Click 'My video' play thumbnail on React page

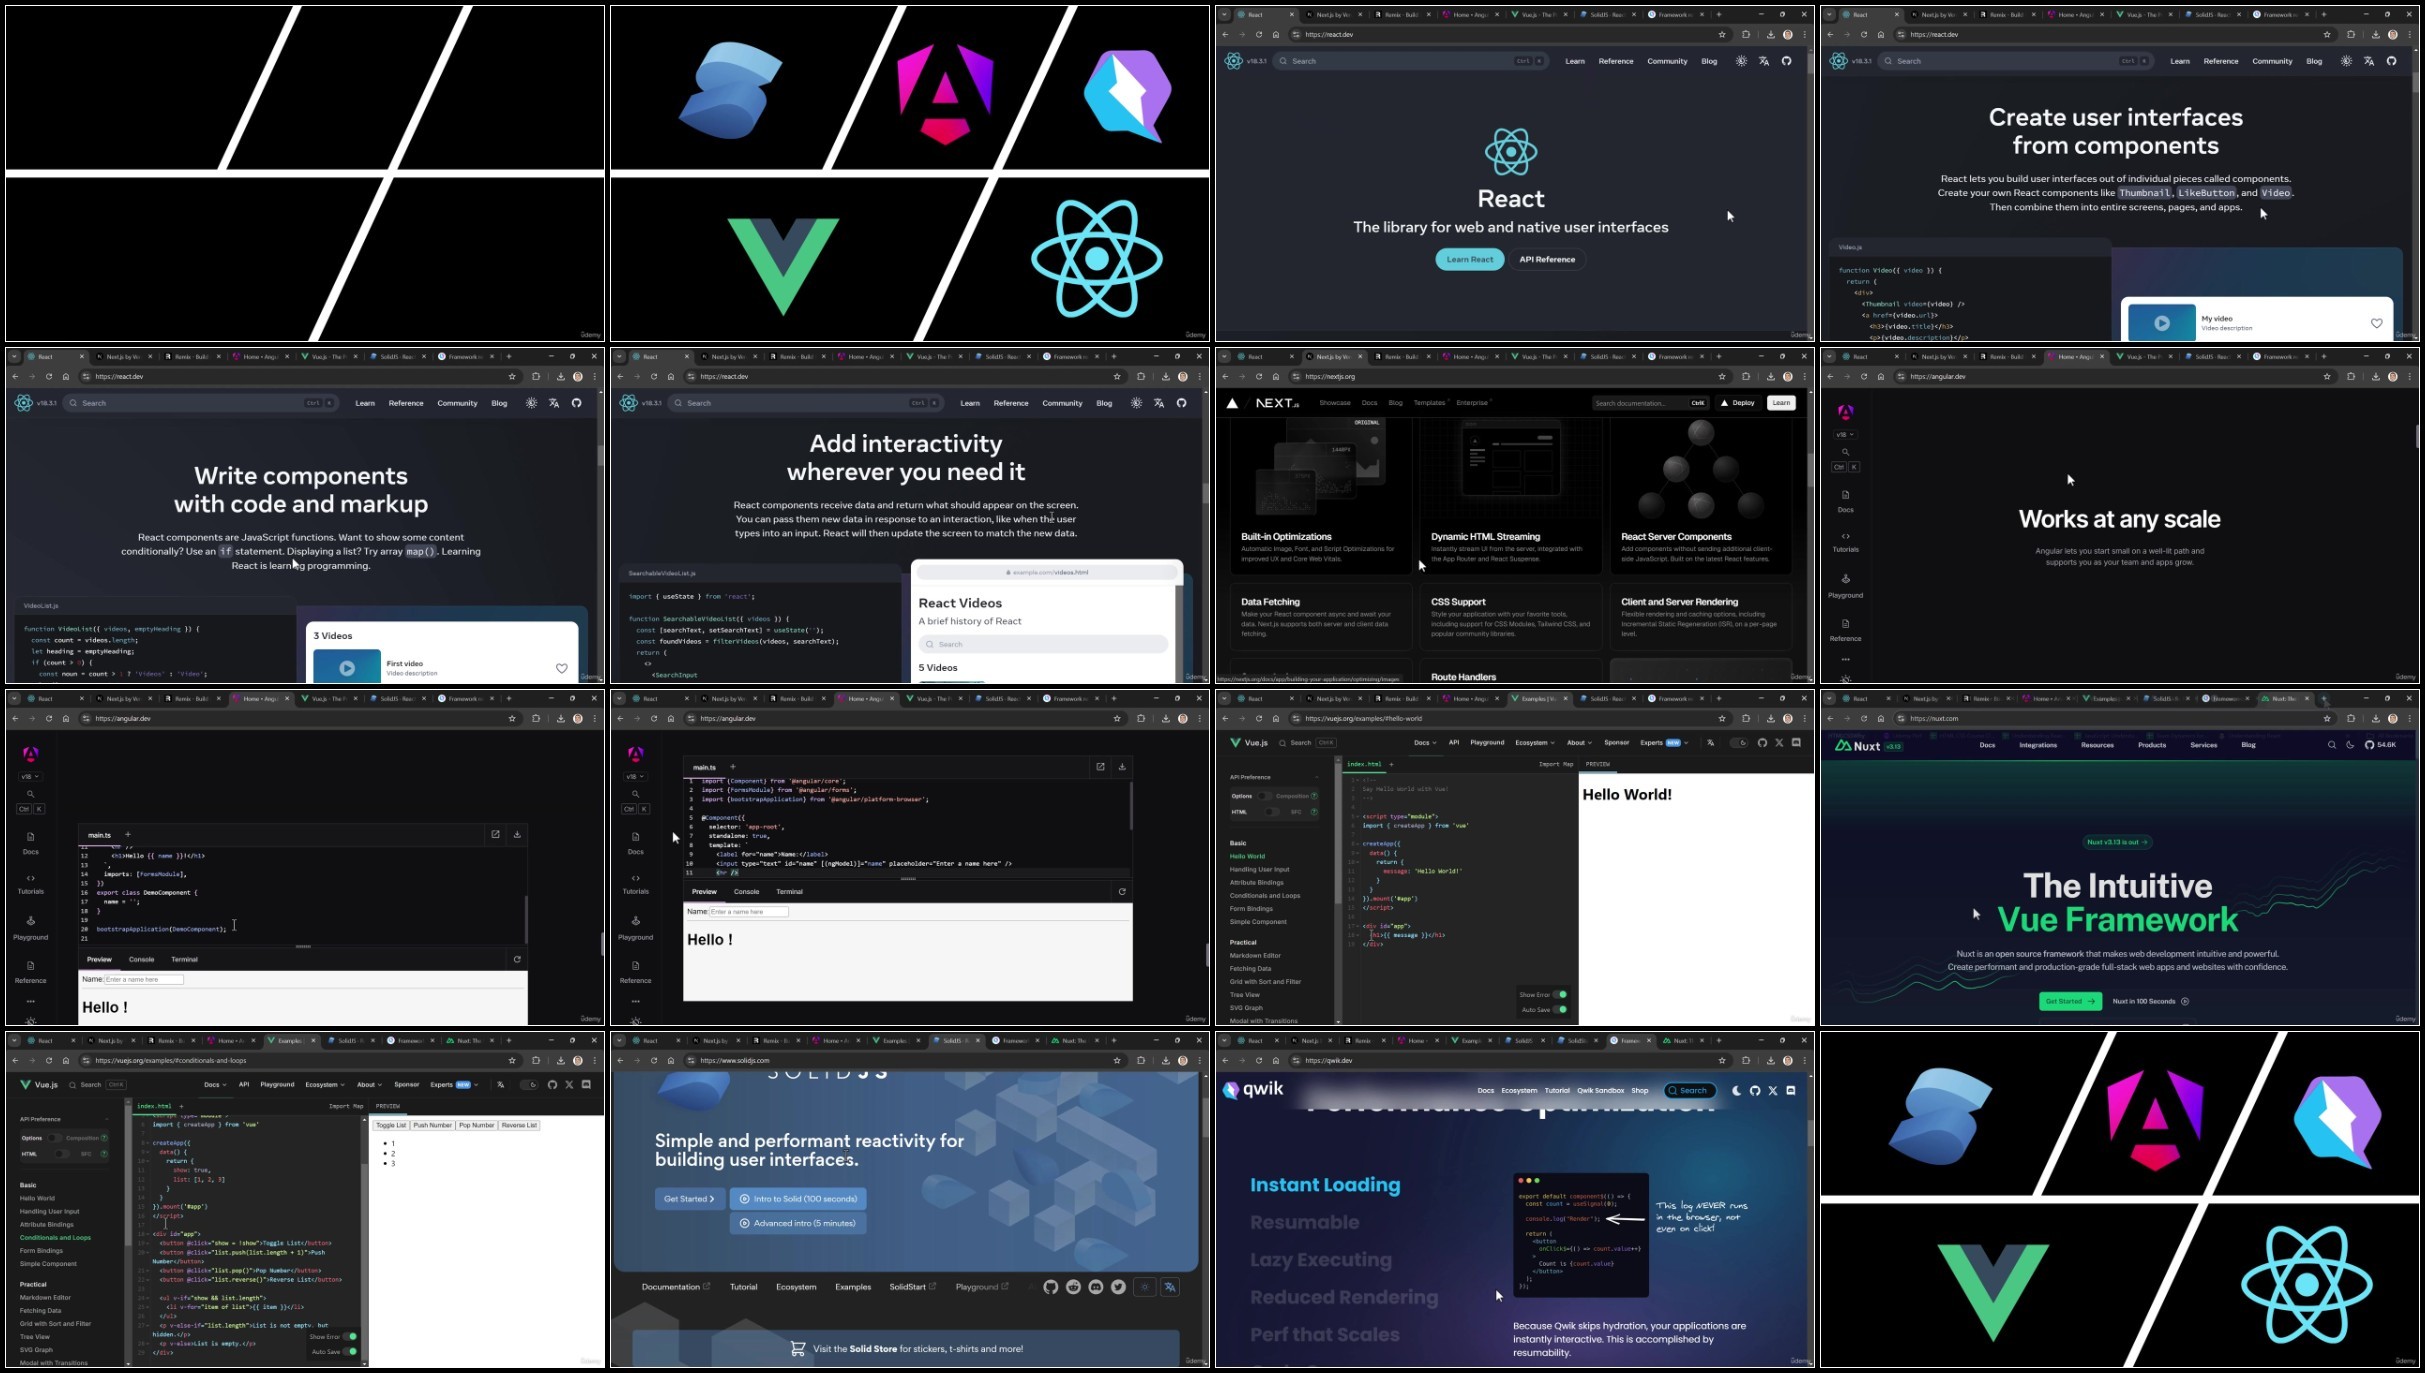(2161, 323)
